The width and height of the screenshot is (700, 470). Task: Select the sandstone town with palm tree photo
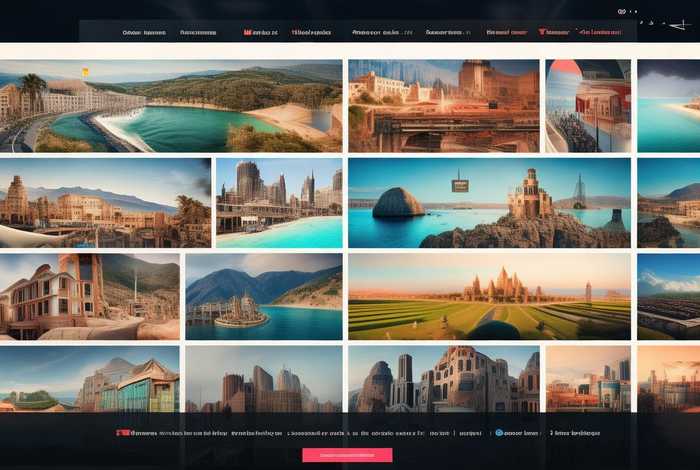(x=105, y=202)
